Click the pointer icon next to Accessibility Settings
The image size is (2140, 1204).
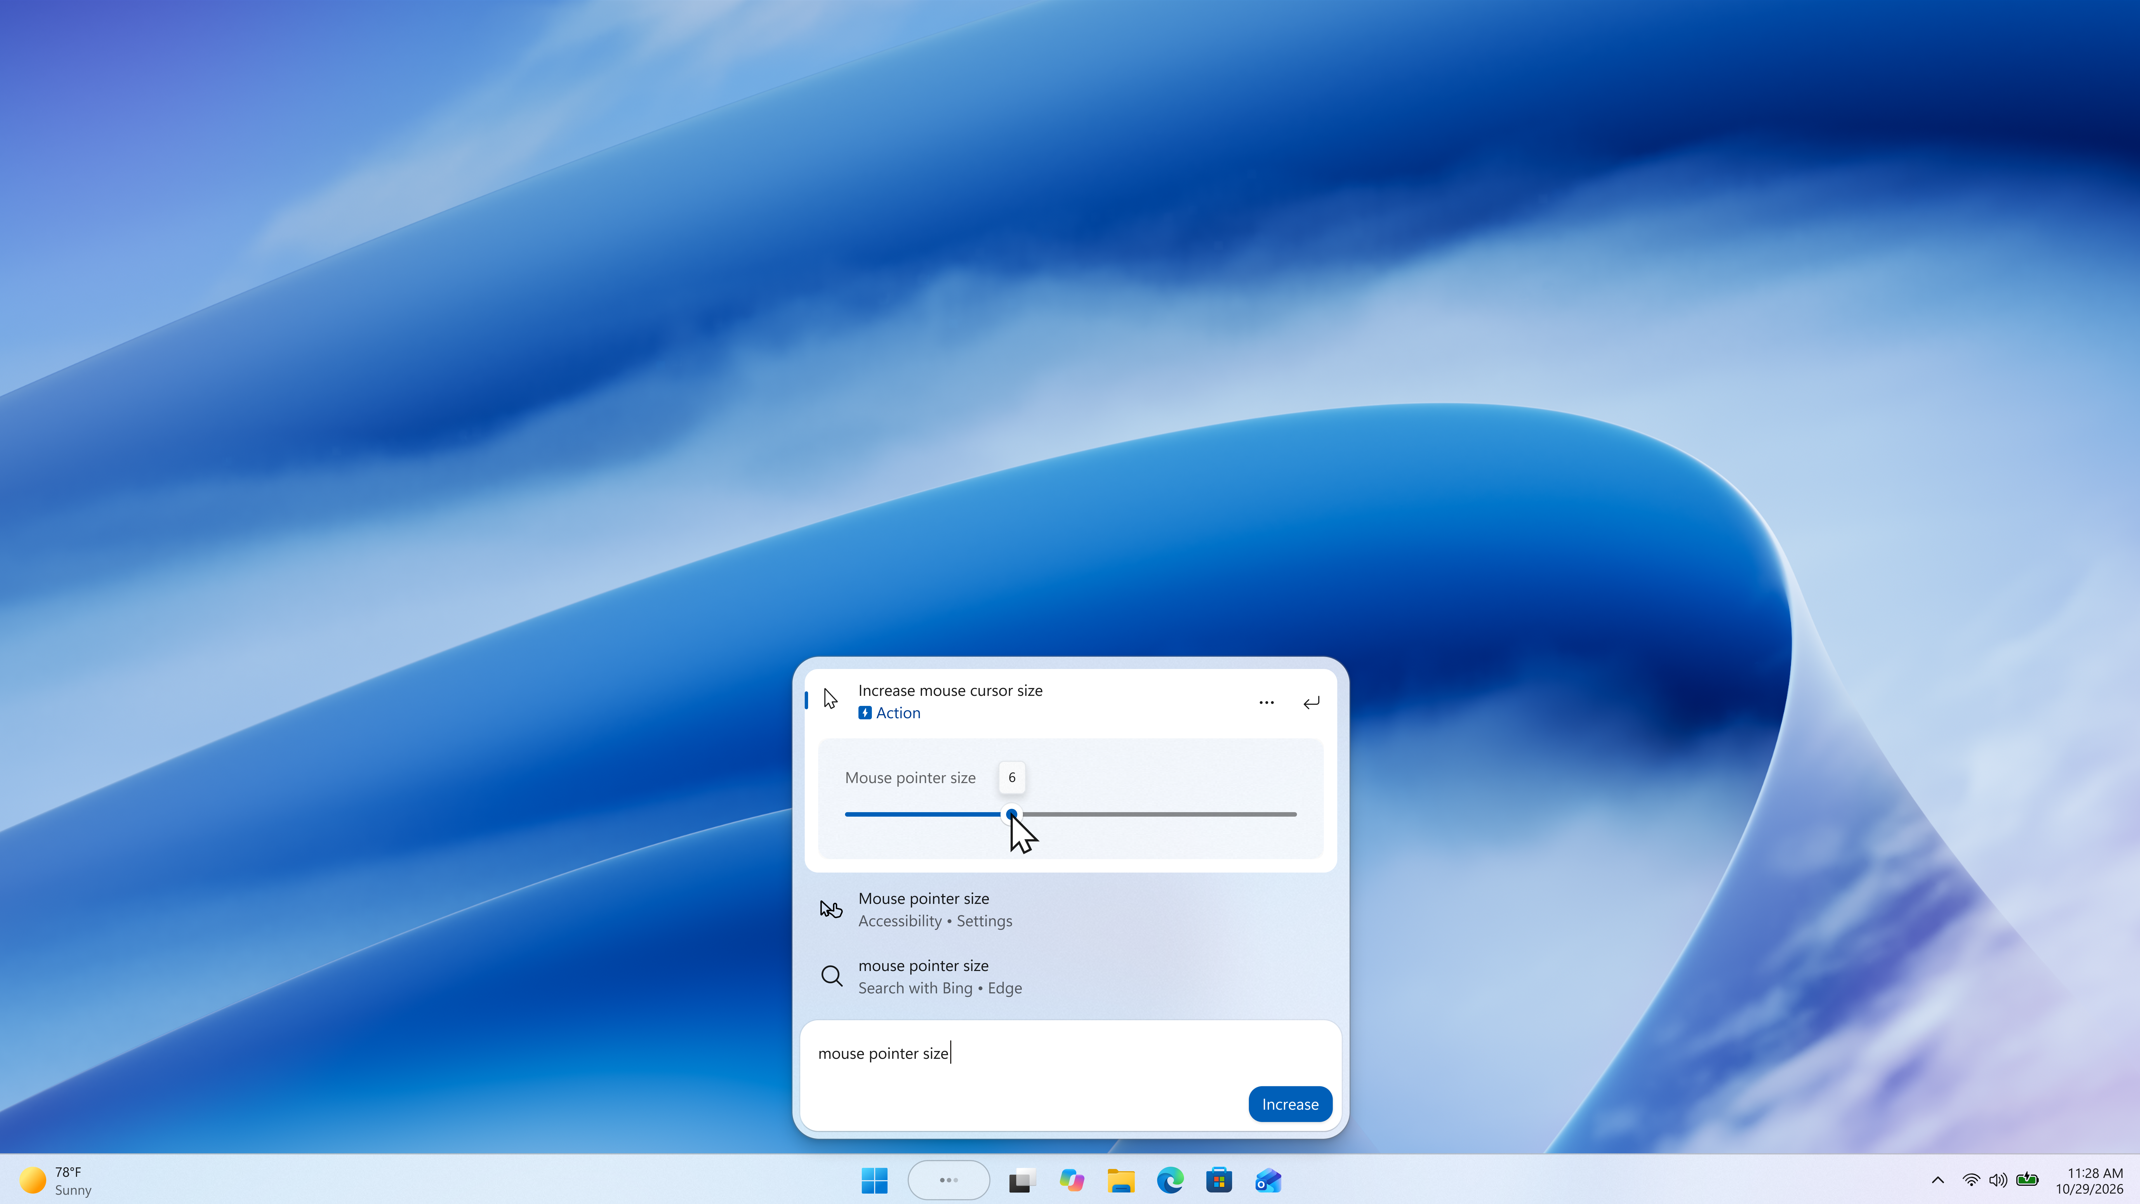(x=831, y=909)
